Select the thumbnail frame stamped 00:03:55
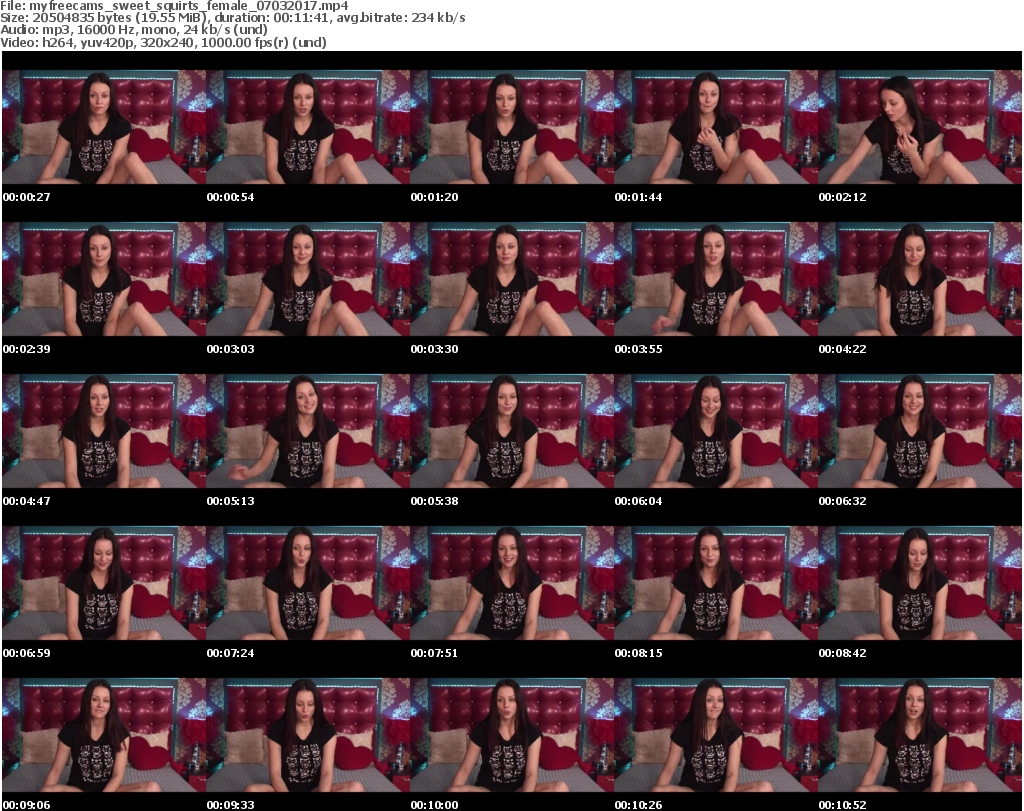This screenshot has height=811, width=1024. click(x=716, y=279)
